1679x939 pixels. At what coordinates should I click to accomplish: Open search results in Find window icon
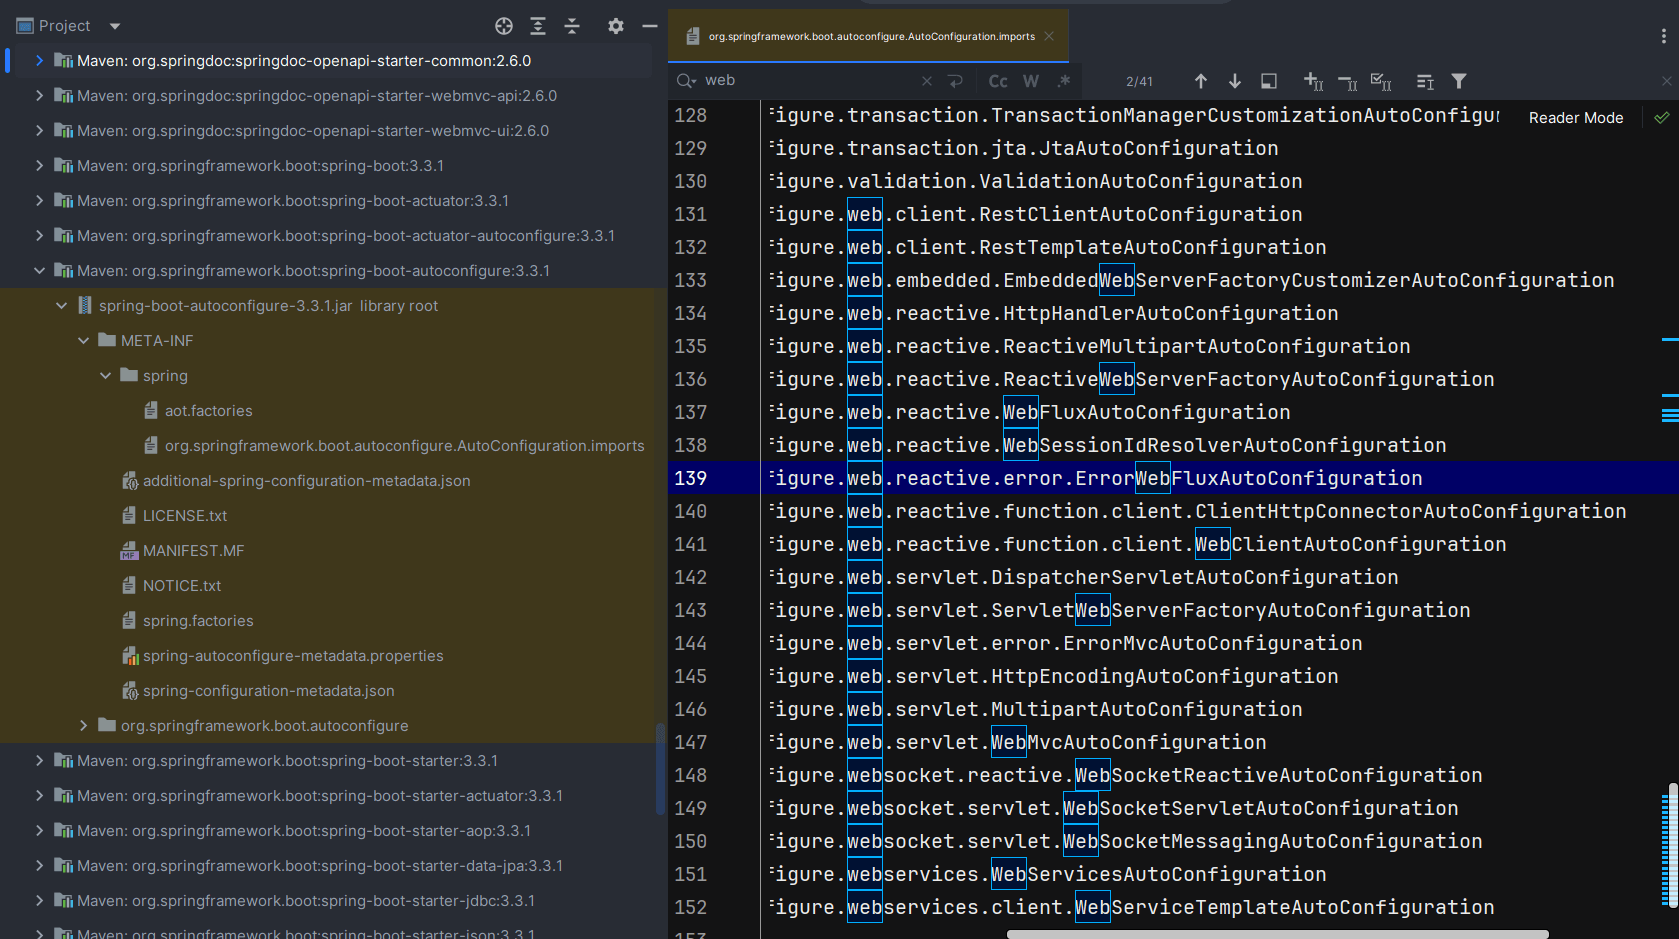[1426, 81]
